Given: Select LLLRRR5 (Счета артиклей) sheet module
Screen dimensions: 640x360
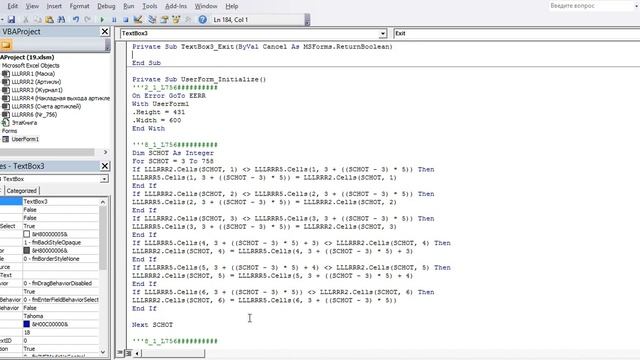Looking at the screenshot, I should [46, 107].
